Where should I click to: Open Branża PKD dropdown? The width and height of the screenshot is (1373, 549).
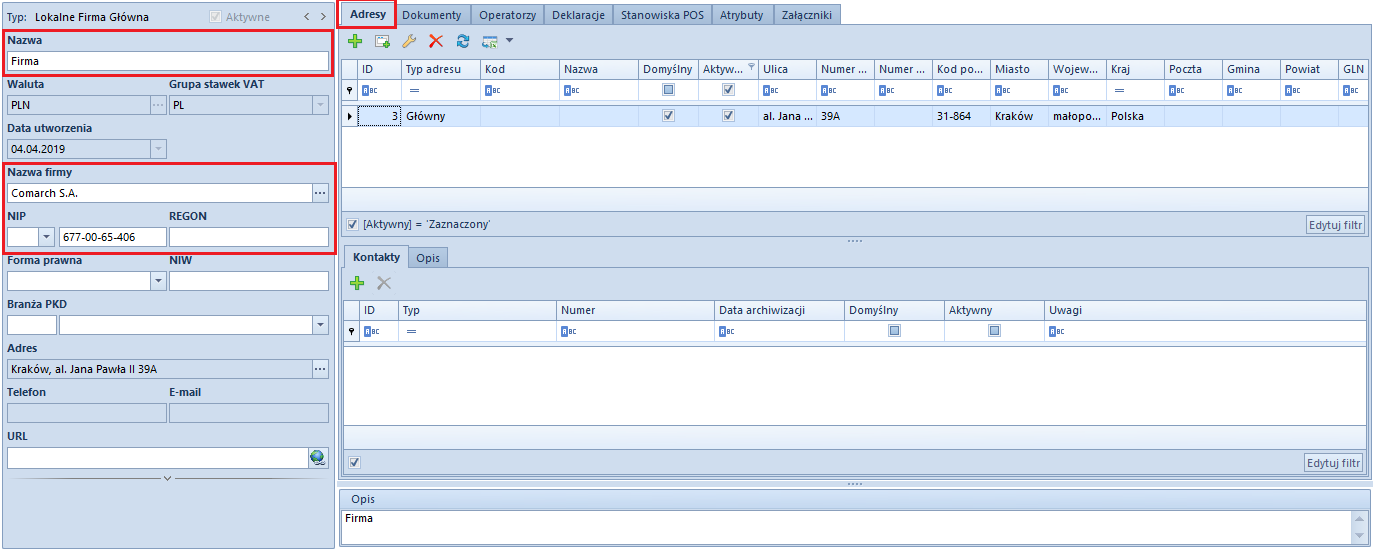click(x=320, y=325)
